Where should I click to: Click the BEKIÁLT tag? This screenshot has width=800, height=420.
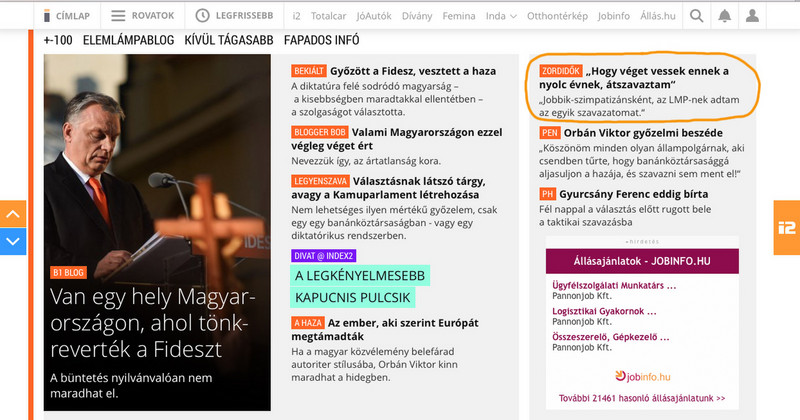309,71
